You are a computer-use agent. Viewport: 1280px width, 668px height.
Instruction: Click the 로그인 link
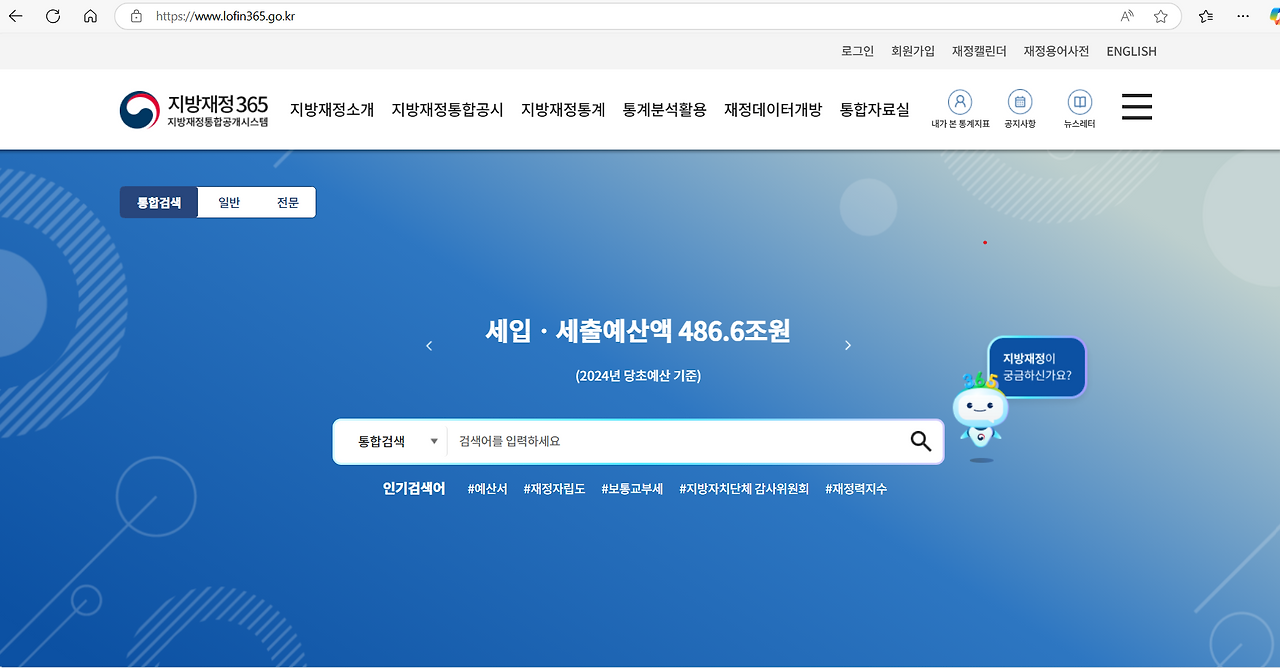click(857, 51)
